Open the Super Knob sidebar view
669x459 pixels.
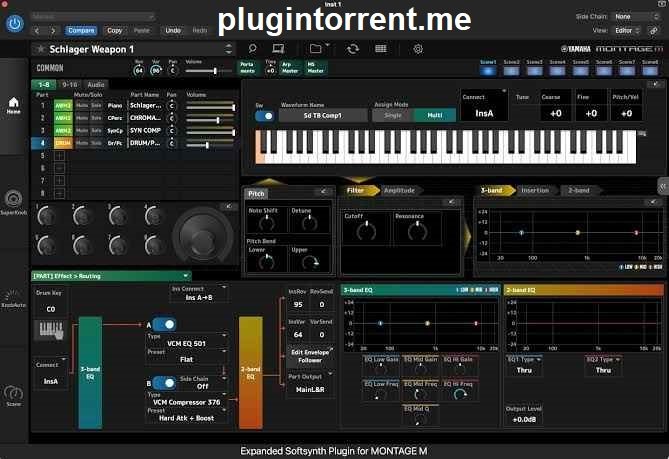(14, 202)
